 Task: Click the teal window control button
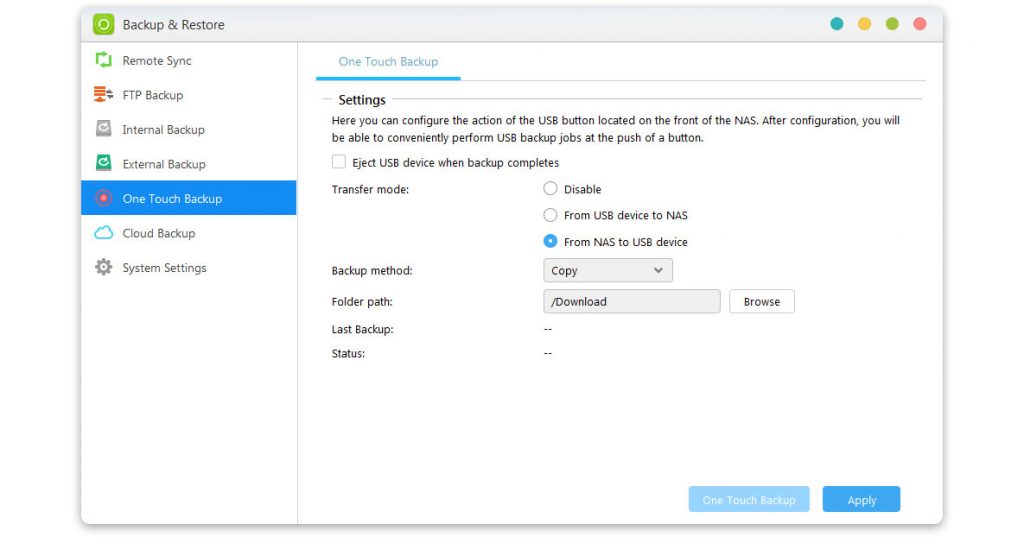(837, 24)
